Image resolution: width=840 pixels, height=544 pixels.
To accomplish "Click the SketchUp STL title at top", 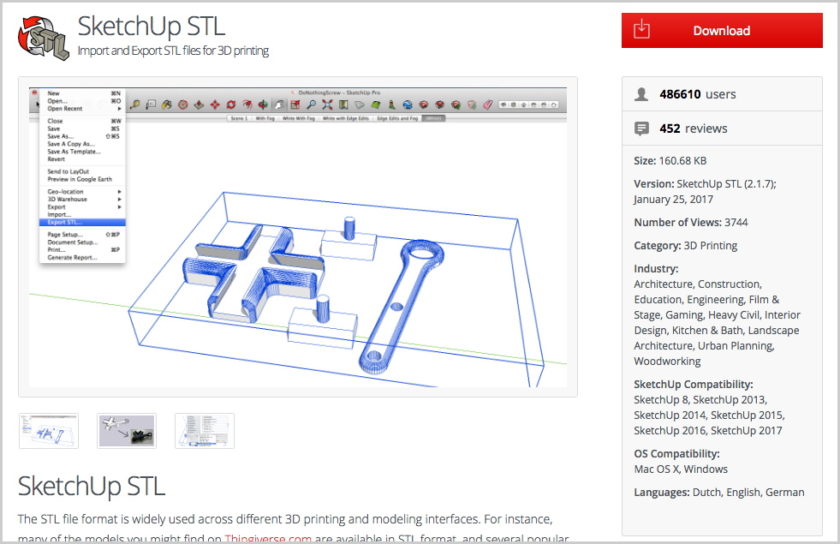I will tap(151, 26).
